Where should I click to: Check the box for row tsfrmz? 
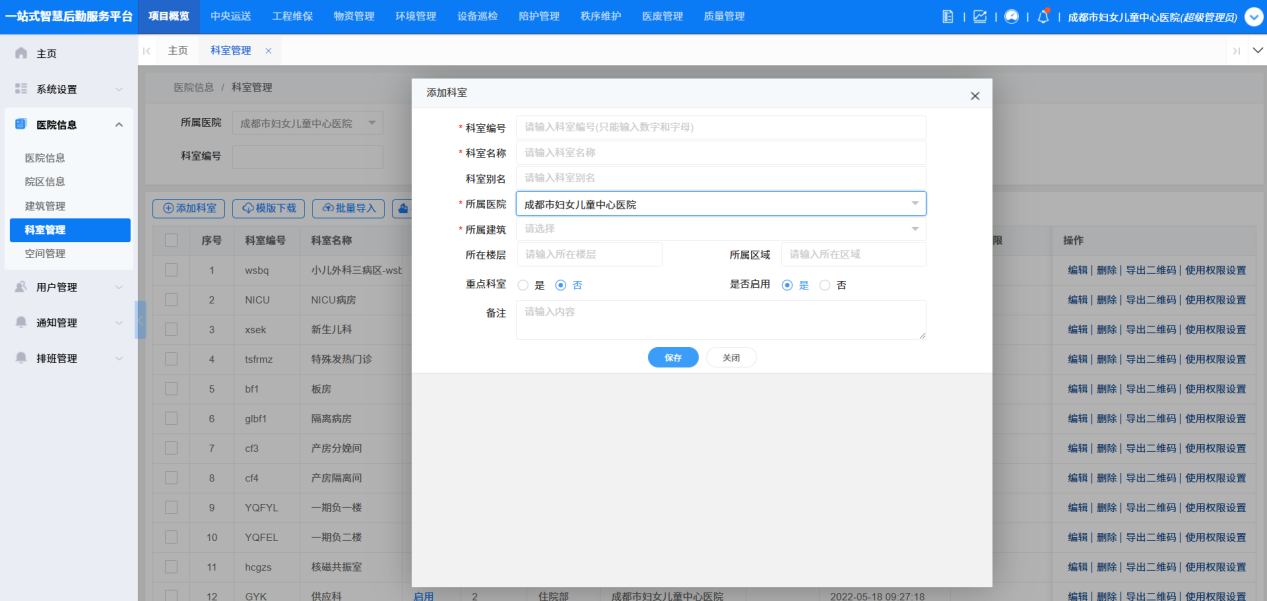point(171,359)
